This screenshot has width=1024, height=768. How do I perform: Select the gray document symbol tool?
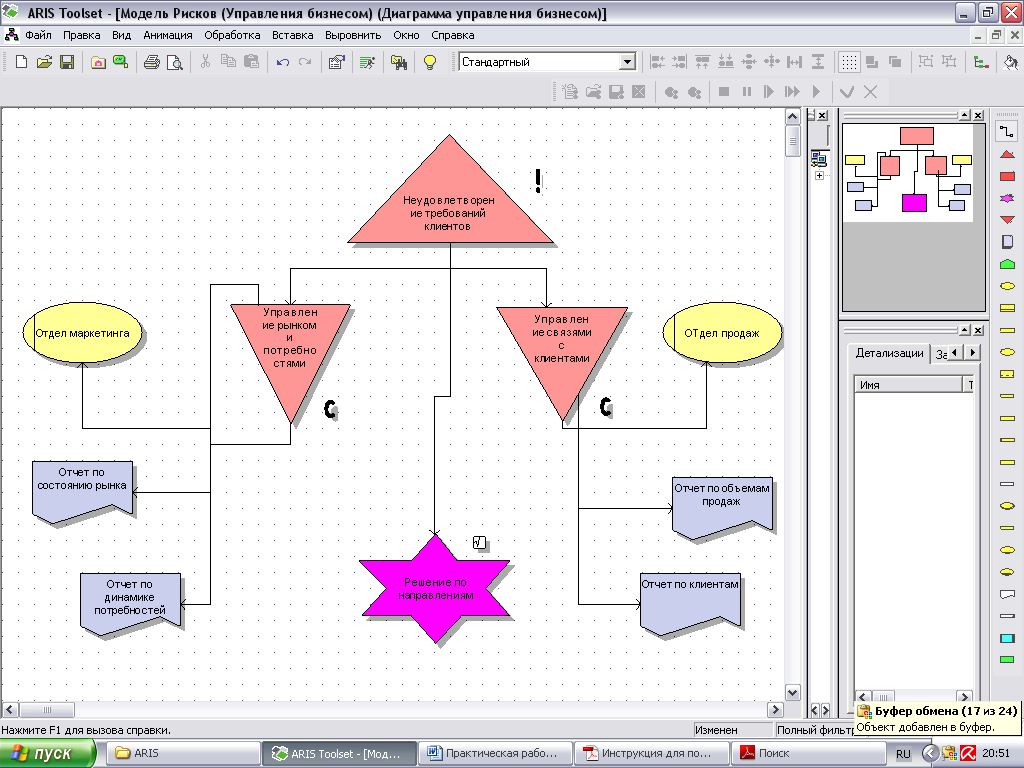pos(1007,242)
